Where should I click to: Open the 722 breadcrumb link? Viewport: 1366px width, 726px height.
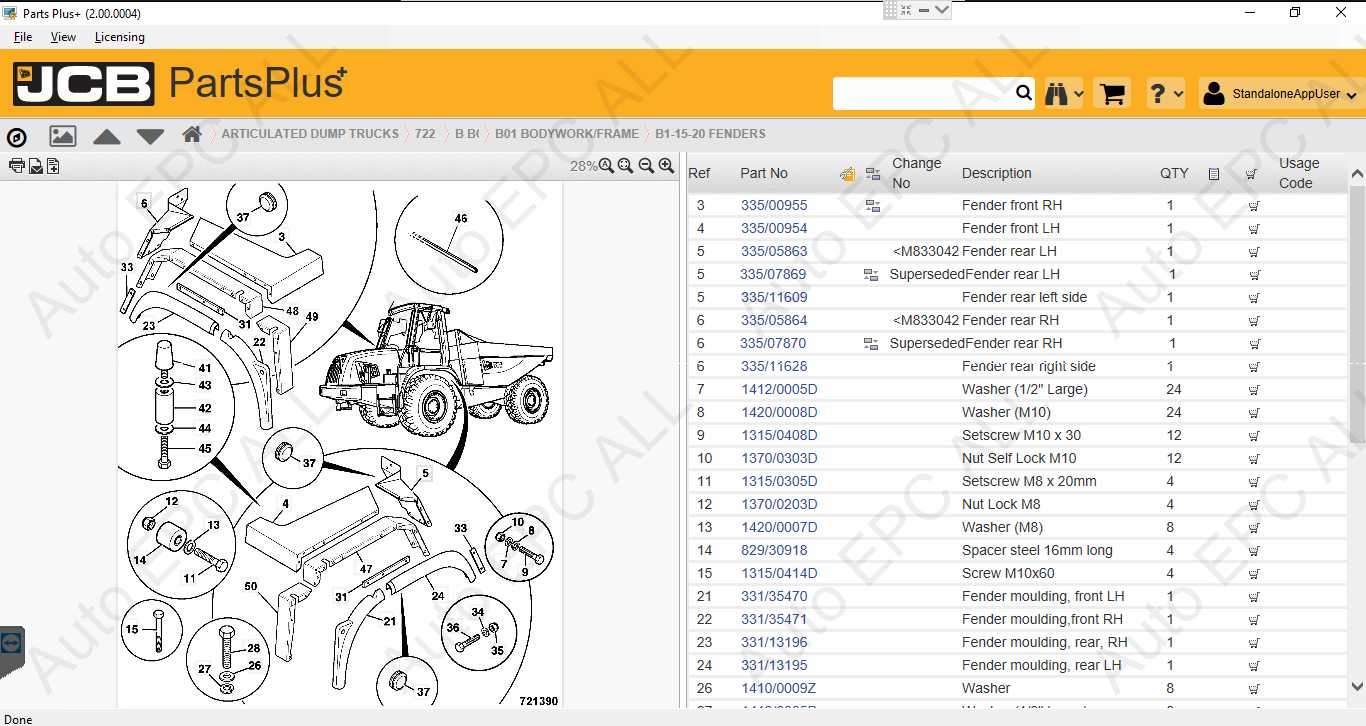pyautogui.click(x=425, y=134)
